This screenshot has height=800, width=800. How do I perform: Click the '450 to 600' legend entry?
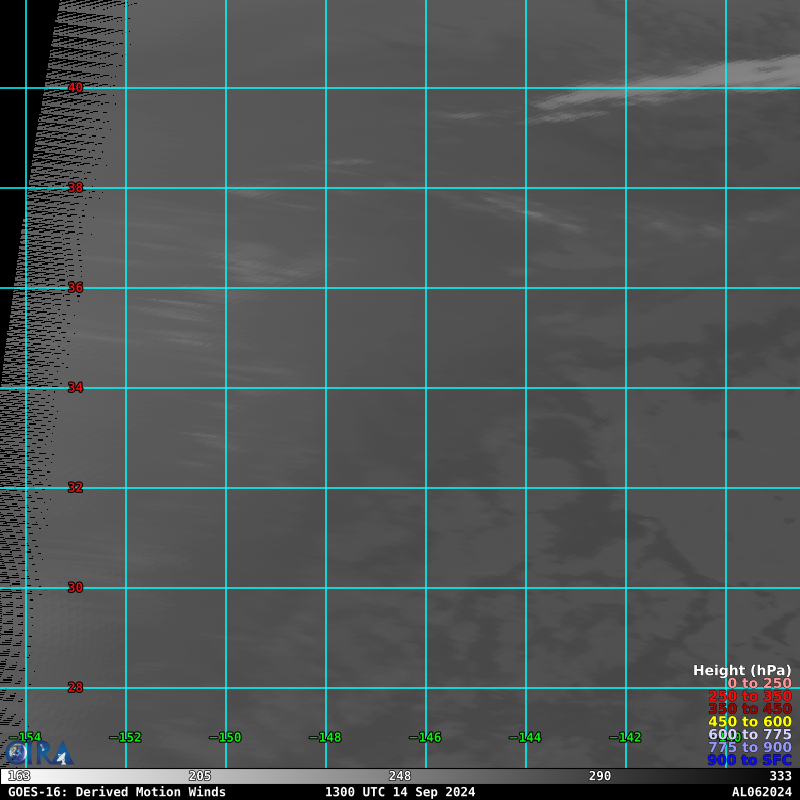pos(750,721)
